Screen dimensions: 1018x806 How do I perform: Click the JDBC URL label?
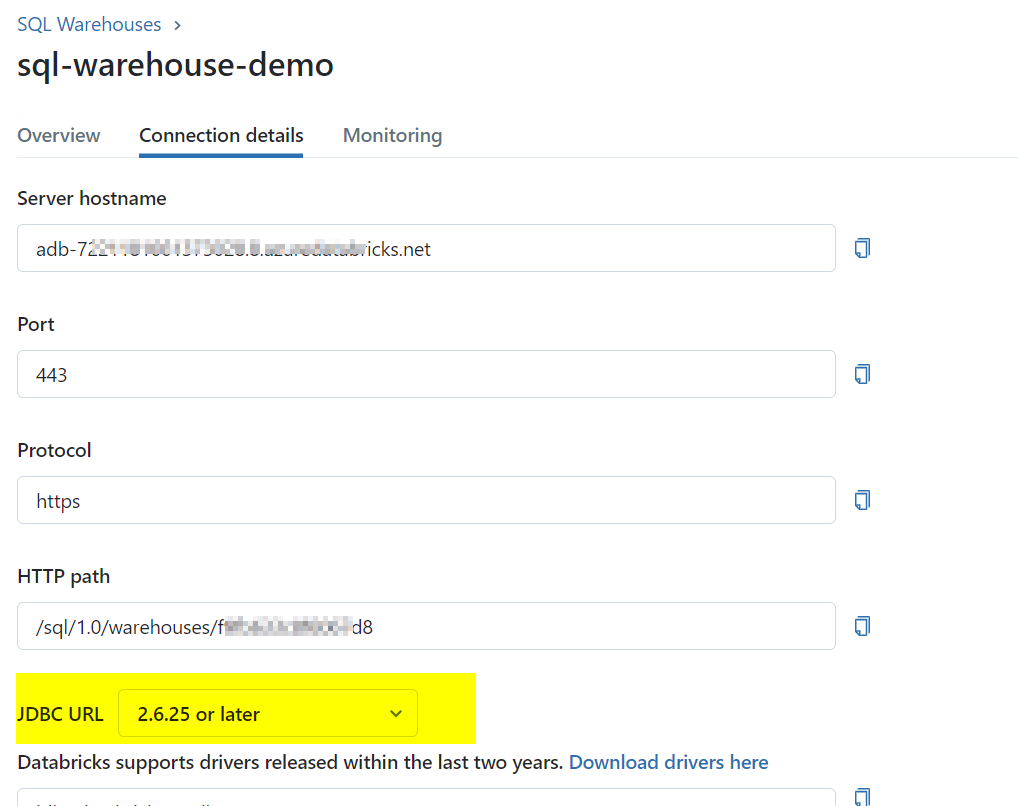pos(60,714)
